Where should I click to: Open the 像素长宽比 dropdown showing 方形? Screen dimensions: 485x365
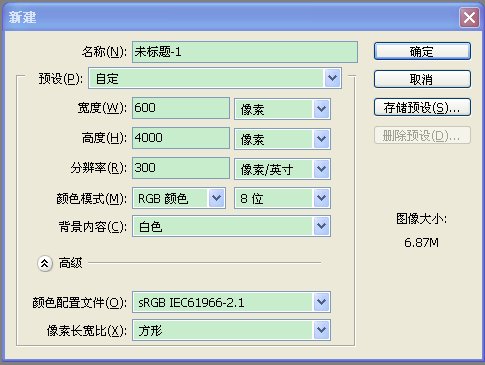(231, 330)
